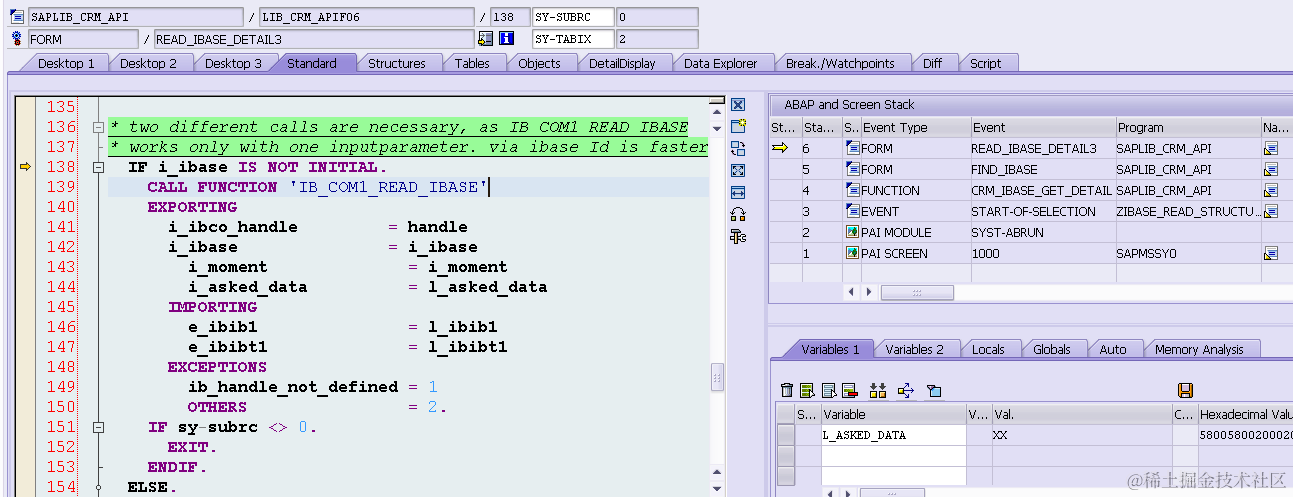Image resolution: width=1293 pixels, height=497 pixels.
Task: Click navigate icon in PAI SCREEN 1000 row
Action: (1271, 253)
